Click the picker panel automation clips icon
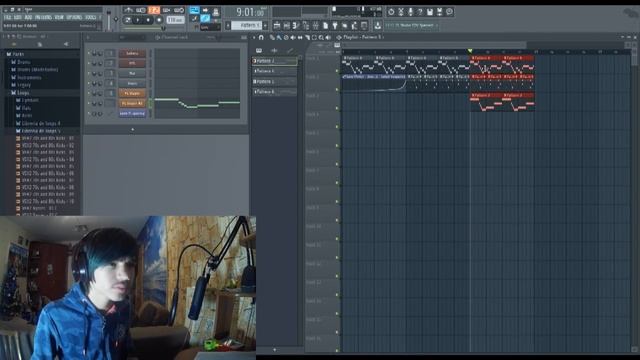 (290, 51)
